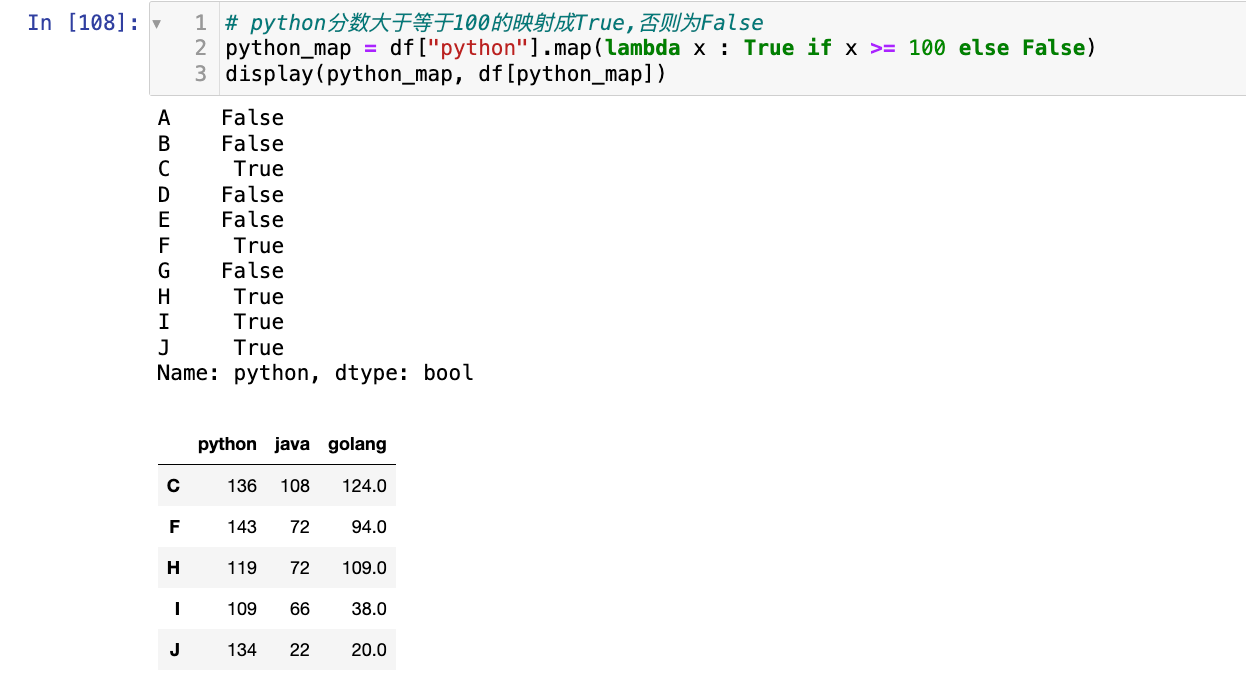The width and height of the screenshot is (1246, 686).
Task: Click the java column header
Action: [x=292, y=445]
